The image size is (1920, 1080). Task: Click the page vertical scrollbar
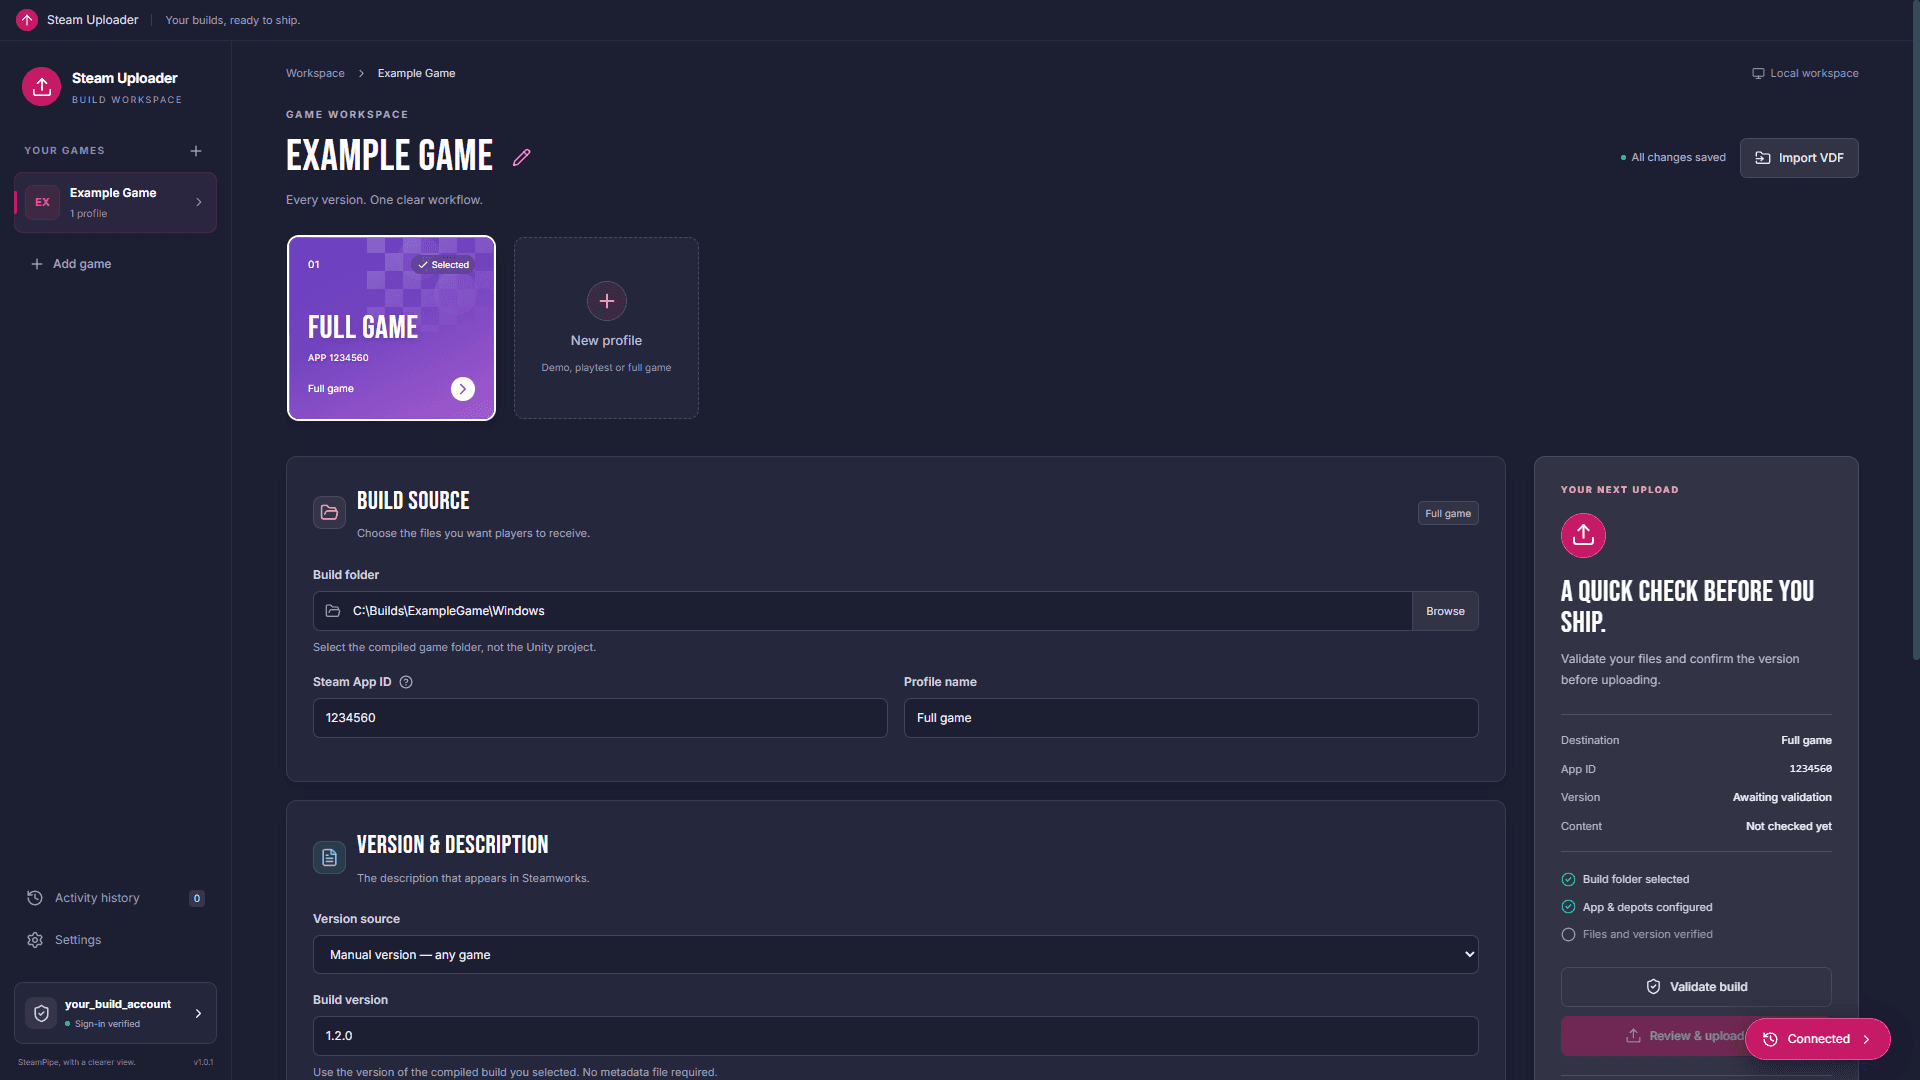pyautogui.click(x=1915, y=330)
